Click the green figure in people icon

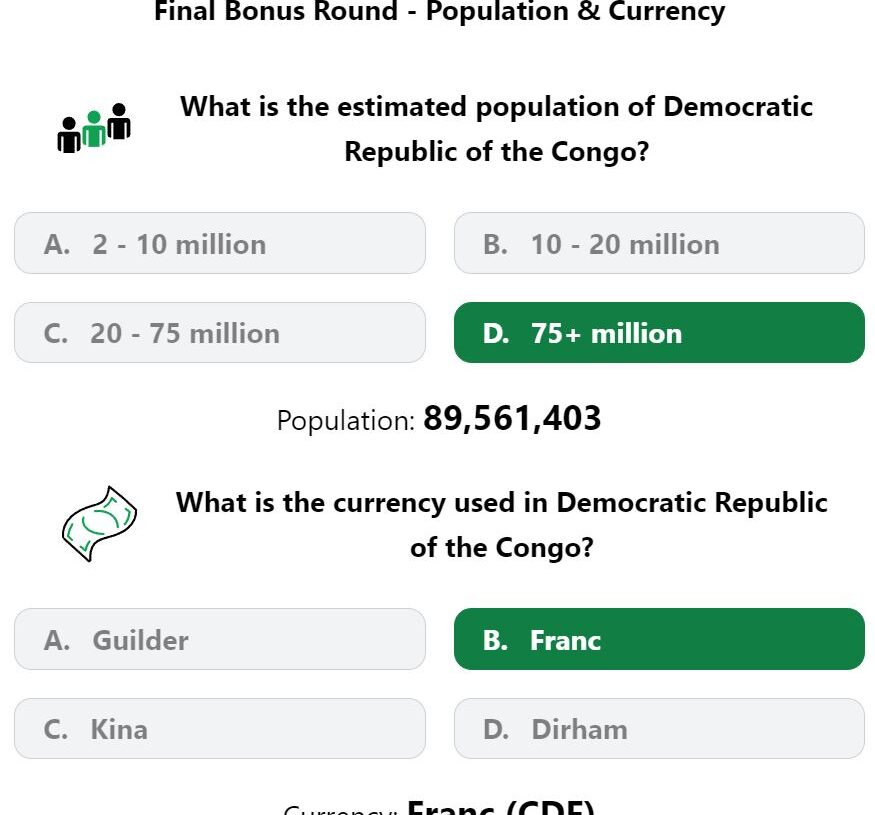click(94, 129)
